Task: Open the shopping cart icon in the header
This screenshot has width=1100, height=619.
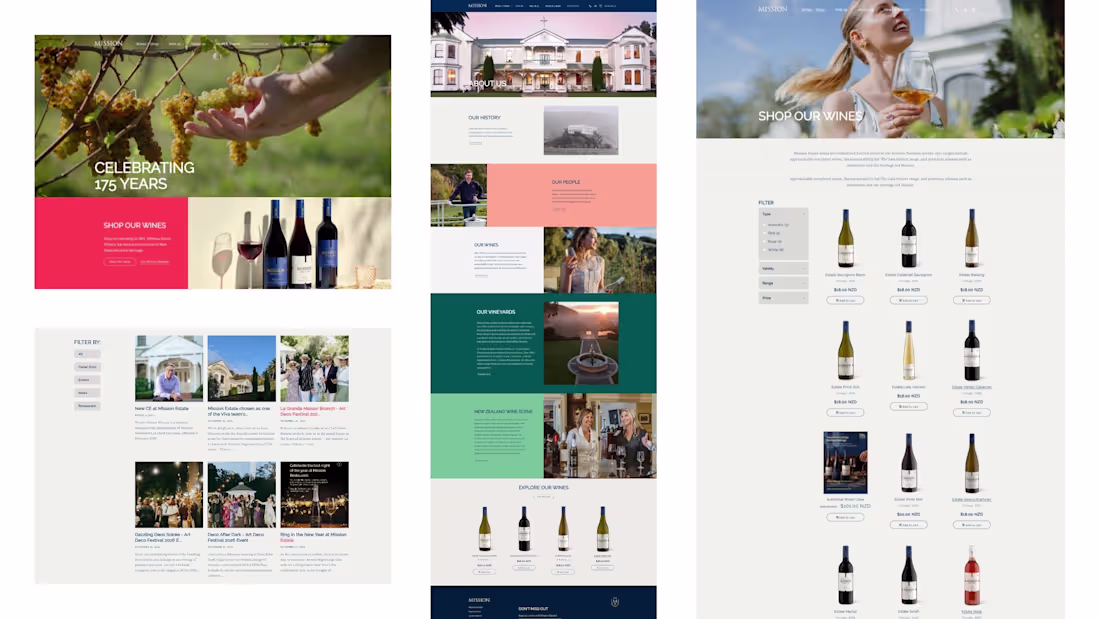Action: point(975,10)
